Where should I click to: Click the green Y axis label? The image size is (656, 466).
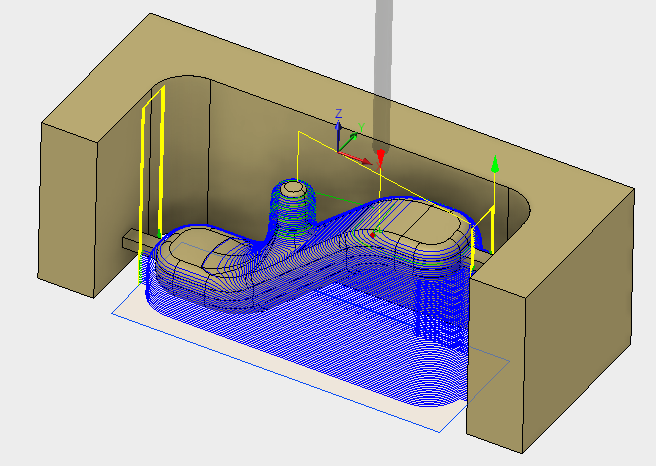click(x=361, y=127)
